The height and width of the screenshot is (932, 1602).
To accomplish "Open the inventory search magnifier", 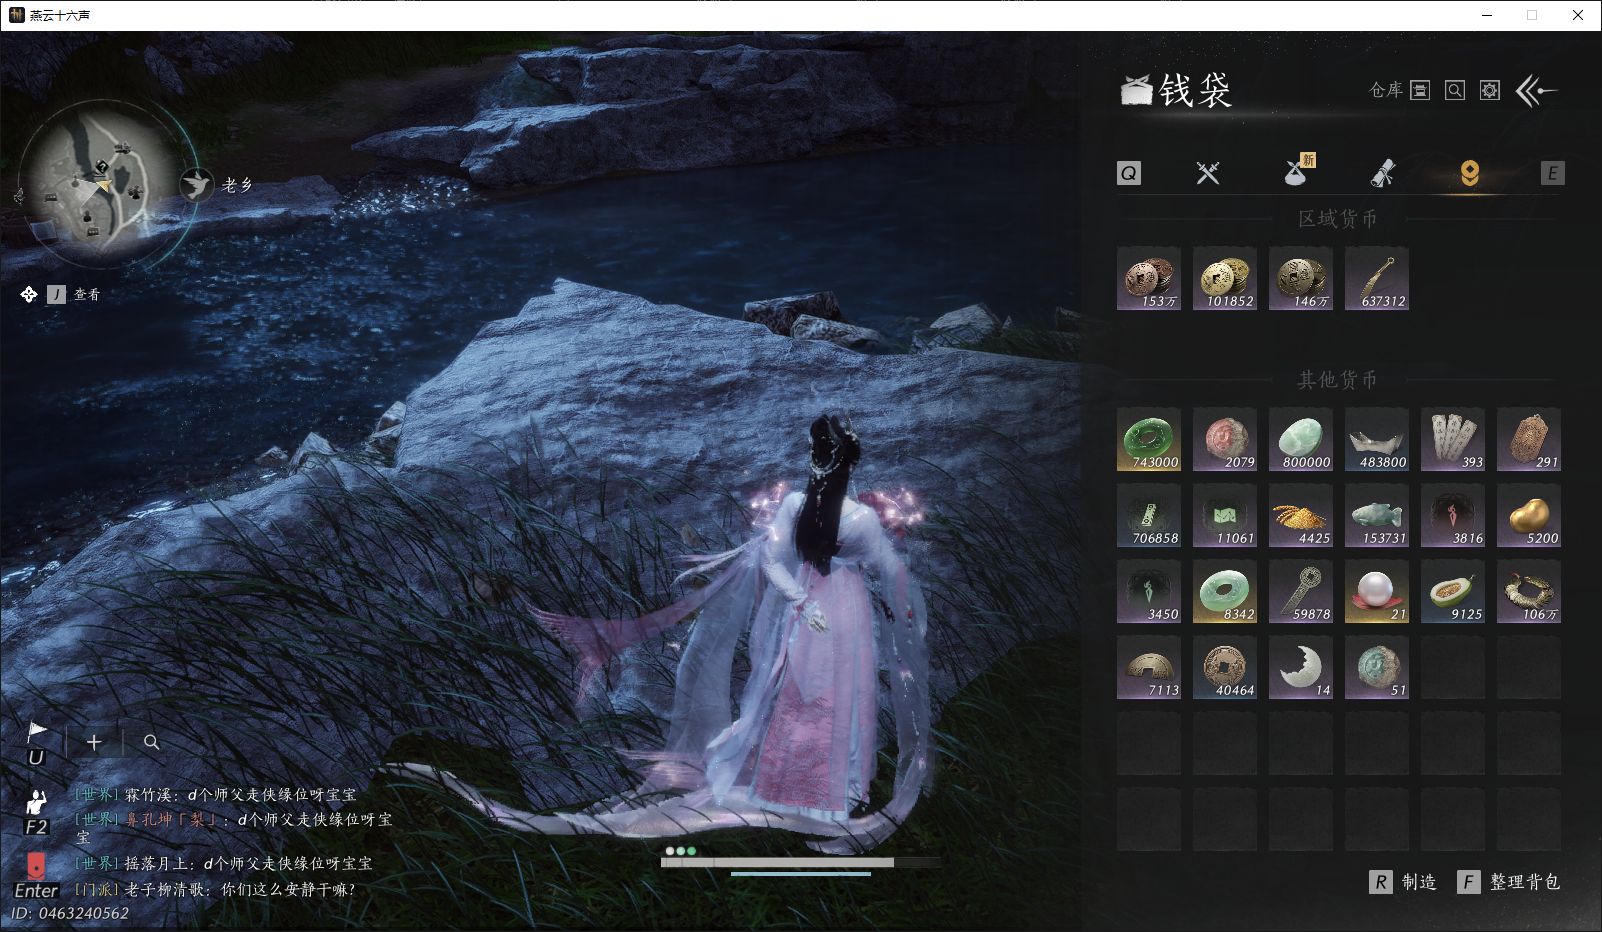I will [x=1455, y=91].
